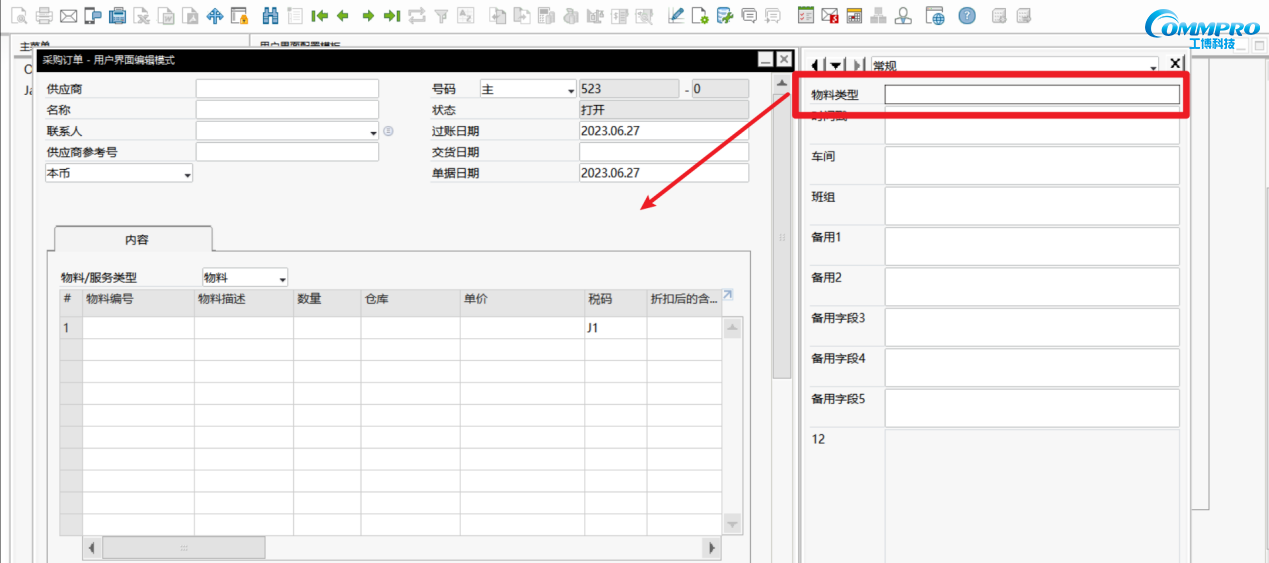Click the speech bubble messages icon
The height and width of the screenshot is (563, 1269).
[x=749, y=16]
